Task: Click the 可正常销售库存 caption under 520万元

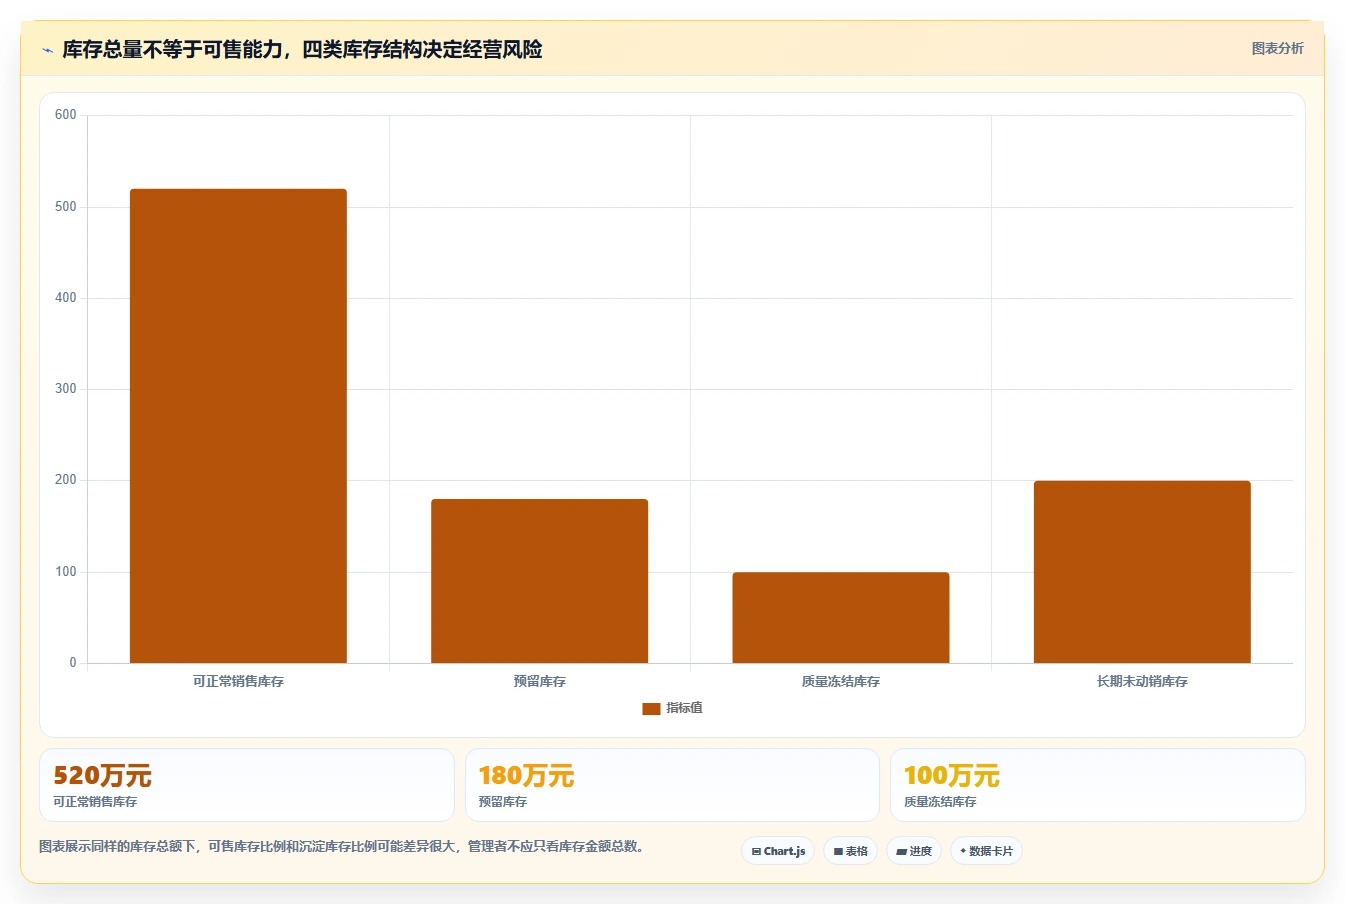Action: 95,802
